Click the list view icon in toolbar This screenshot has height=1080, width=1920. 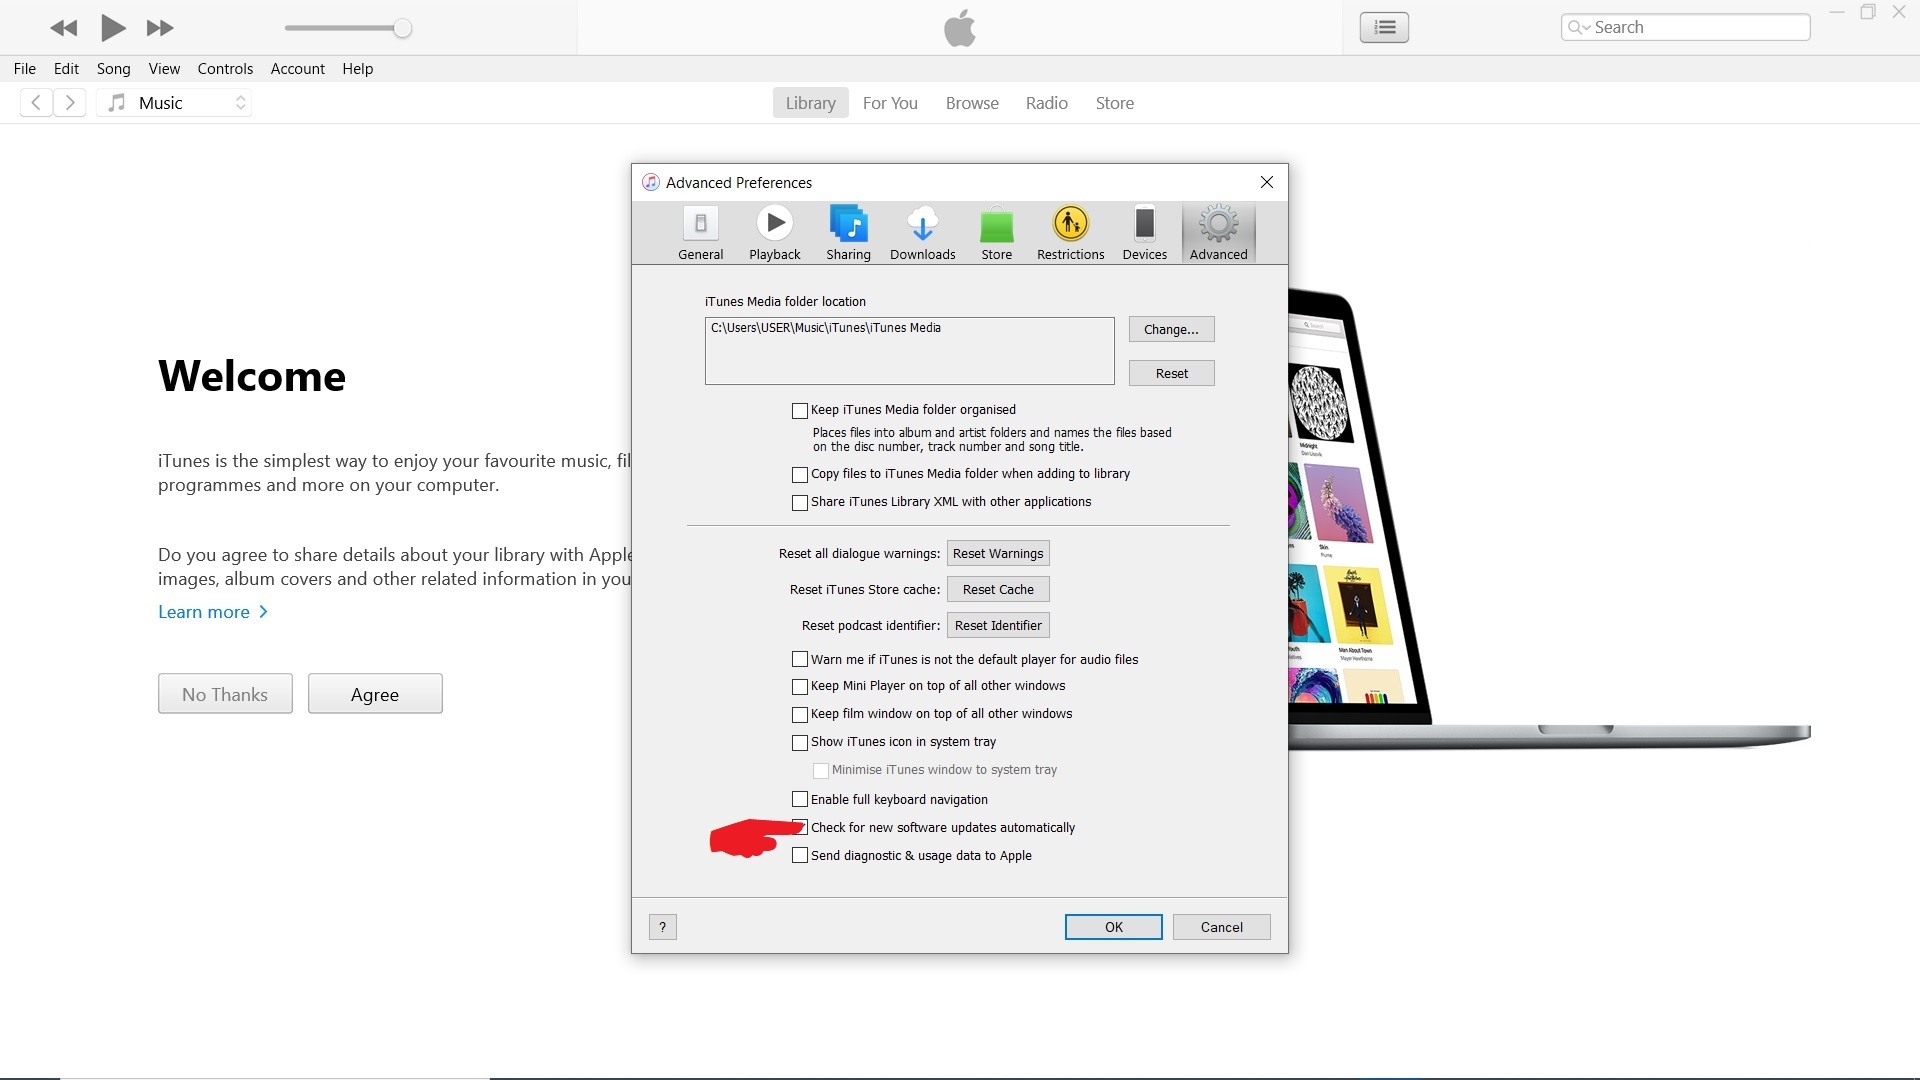[x=1384, y=27]
